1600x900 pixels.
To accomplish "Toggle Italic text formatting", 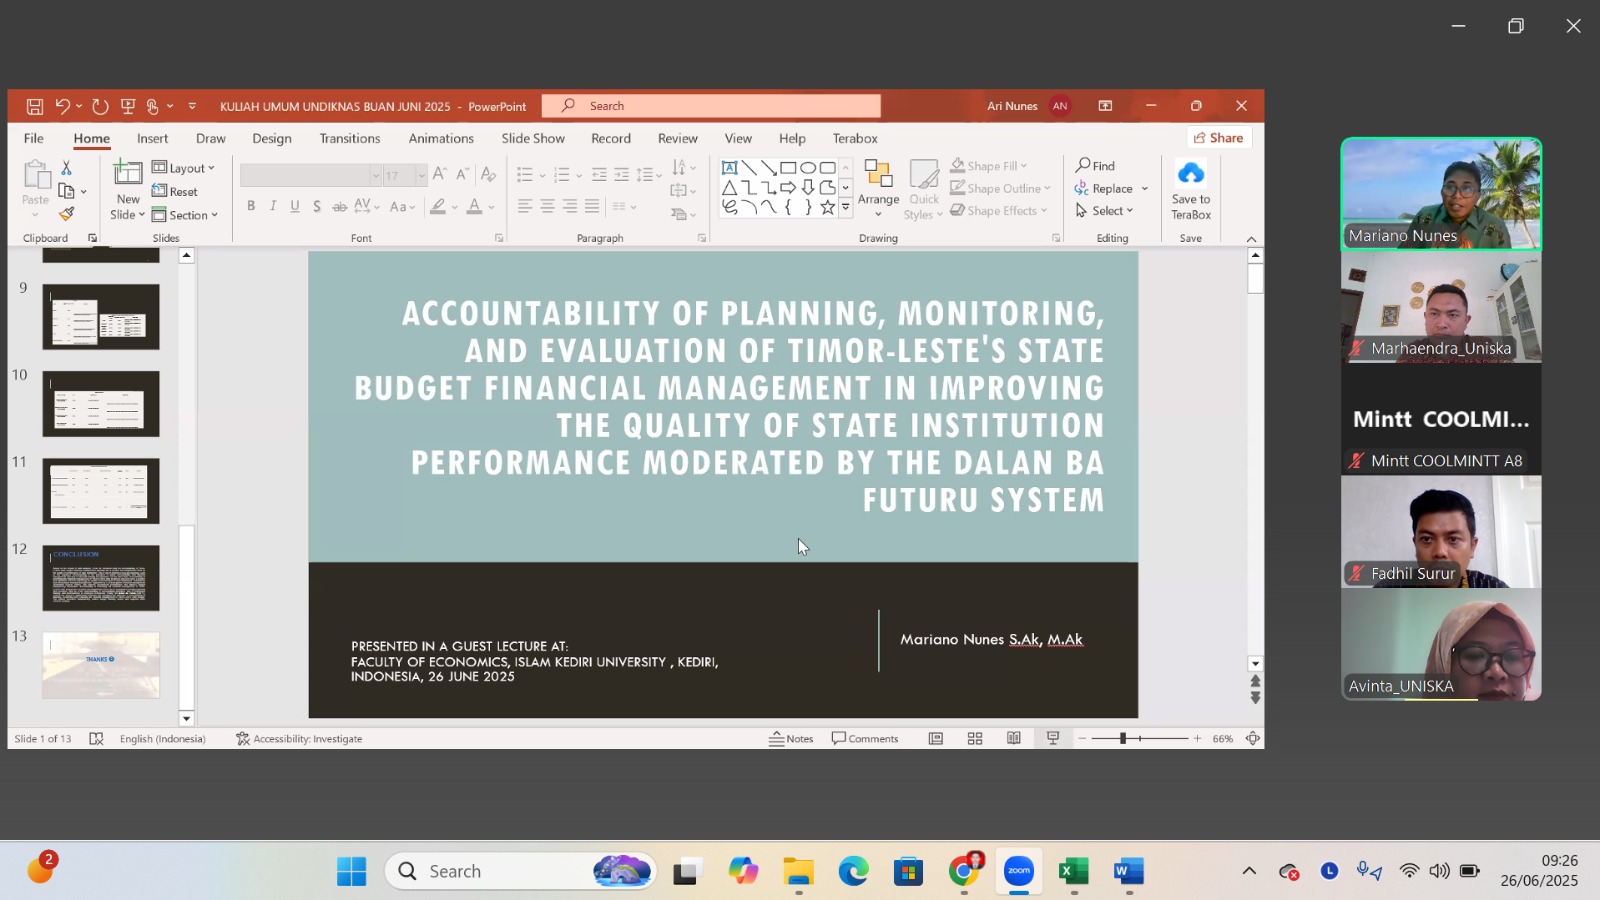I will coord(273,206).
